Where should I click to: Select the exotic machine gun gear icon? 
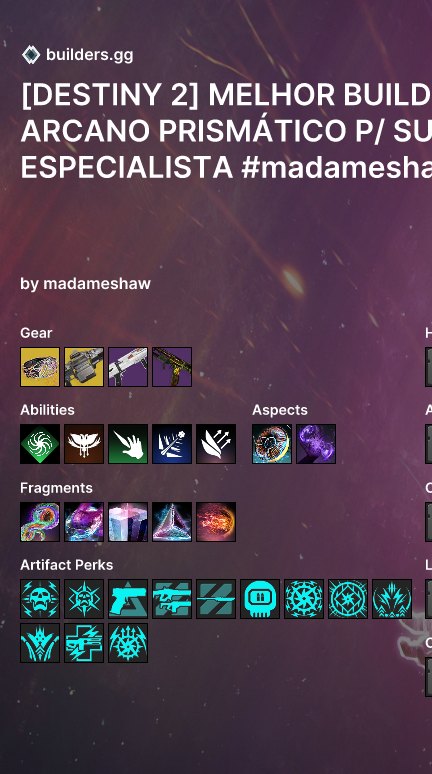[84, 367]
